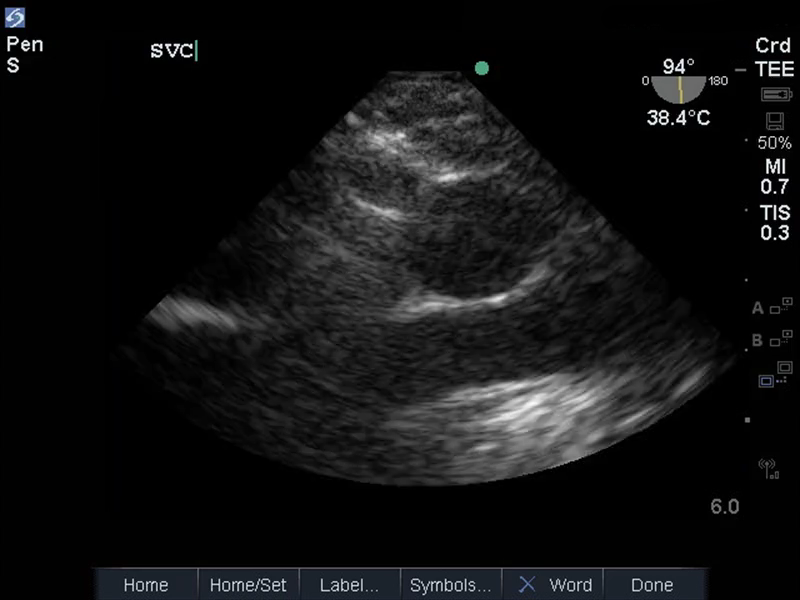Click the SVC annotation text field
The width and height of the screenshot is (800, 600).
(x=173, y=51)
